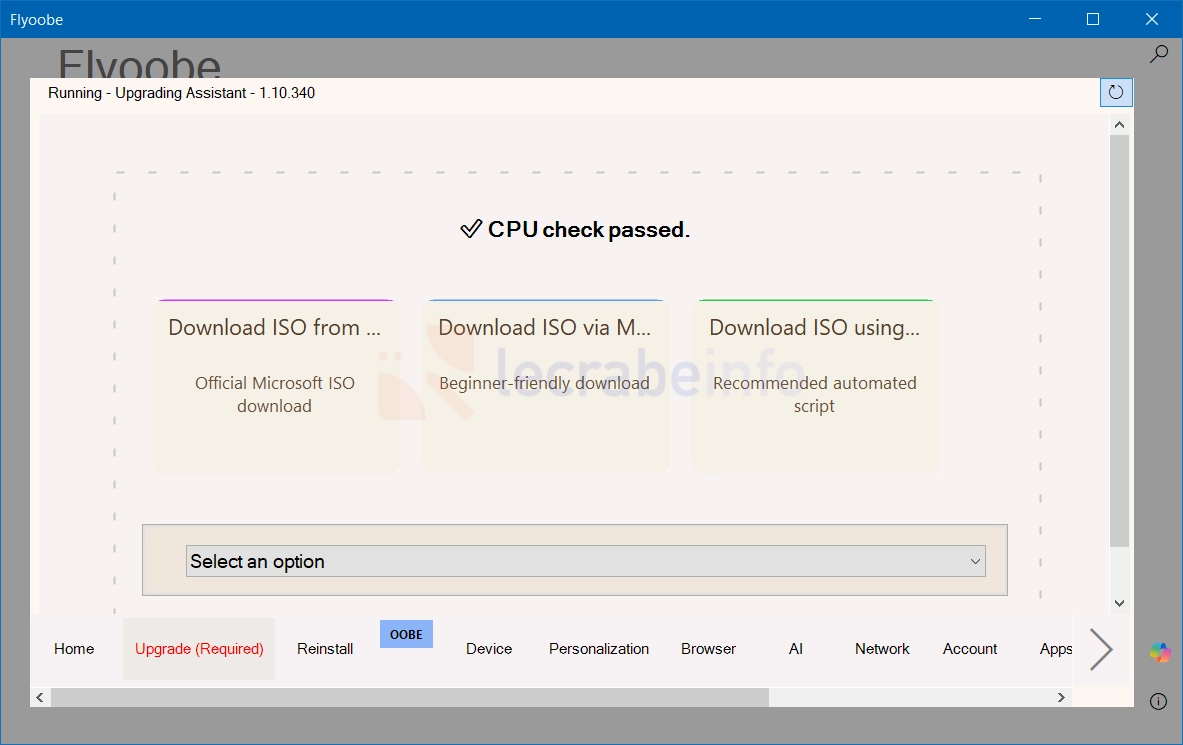The image size is (1183, 745).
Task: Click the dropdown arrow in the option combo box
Action: point(975,562)
